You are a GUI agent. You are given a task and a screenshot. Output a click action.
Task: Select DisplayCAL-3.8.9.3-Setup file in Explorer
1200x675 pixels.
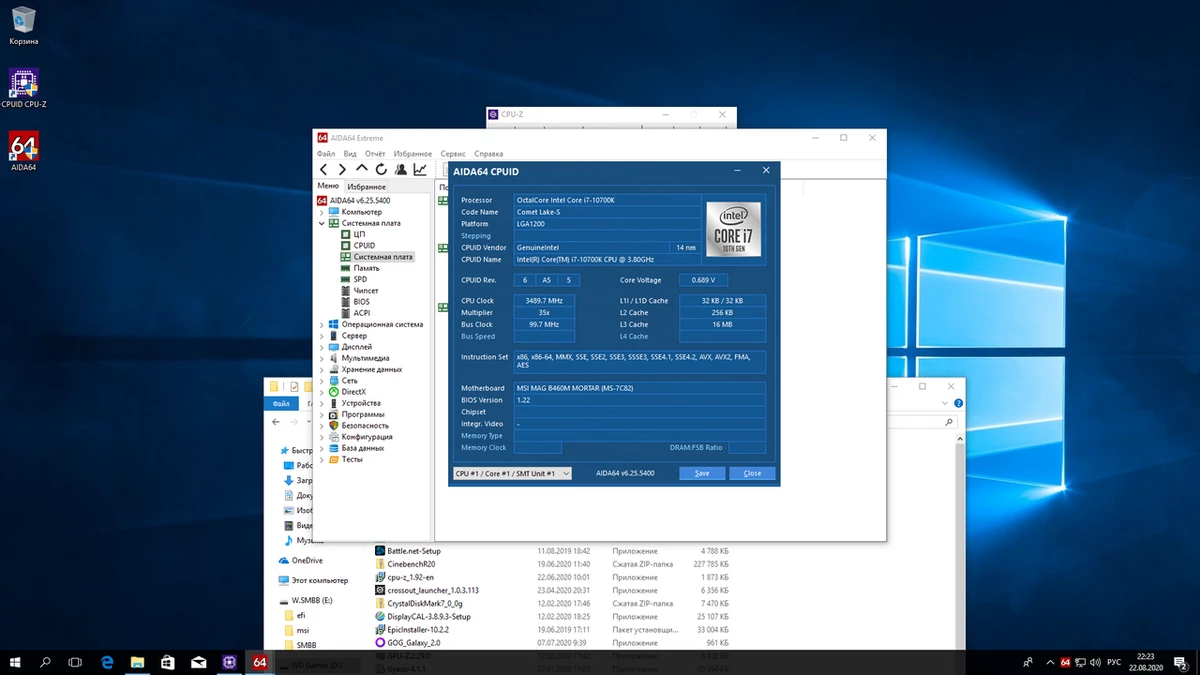423,616
